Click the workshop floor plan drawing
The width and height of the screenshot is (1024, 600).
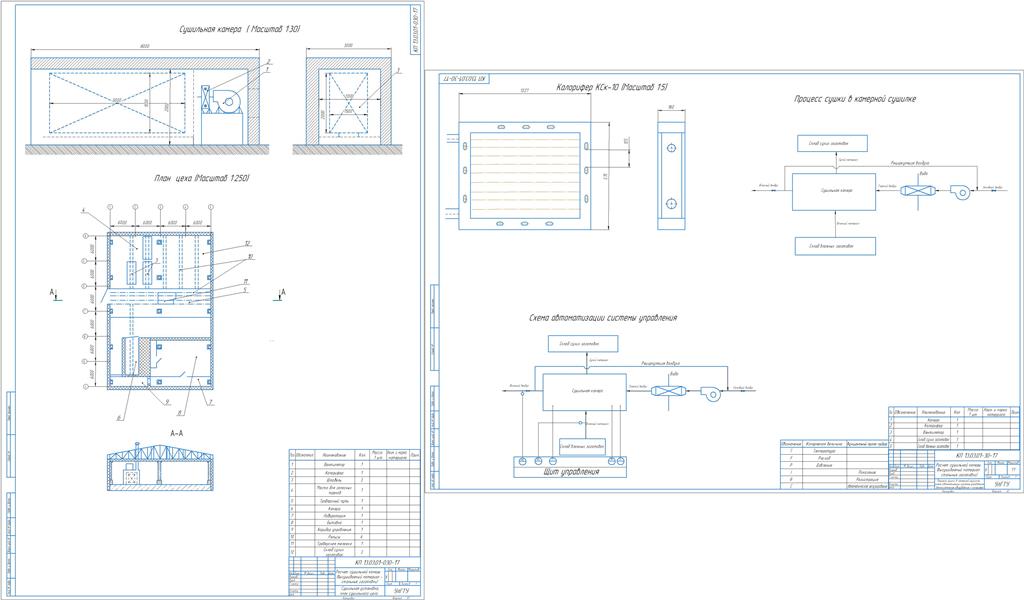click(x=160, y=311)
